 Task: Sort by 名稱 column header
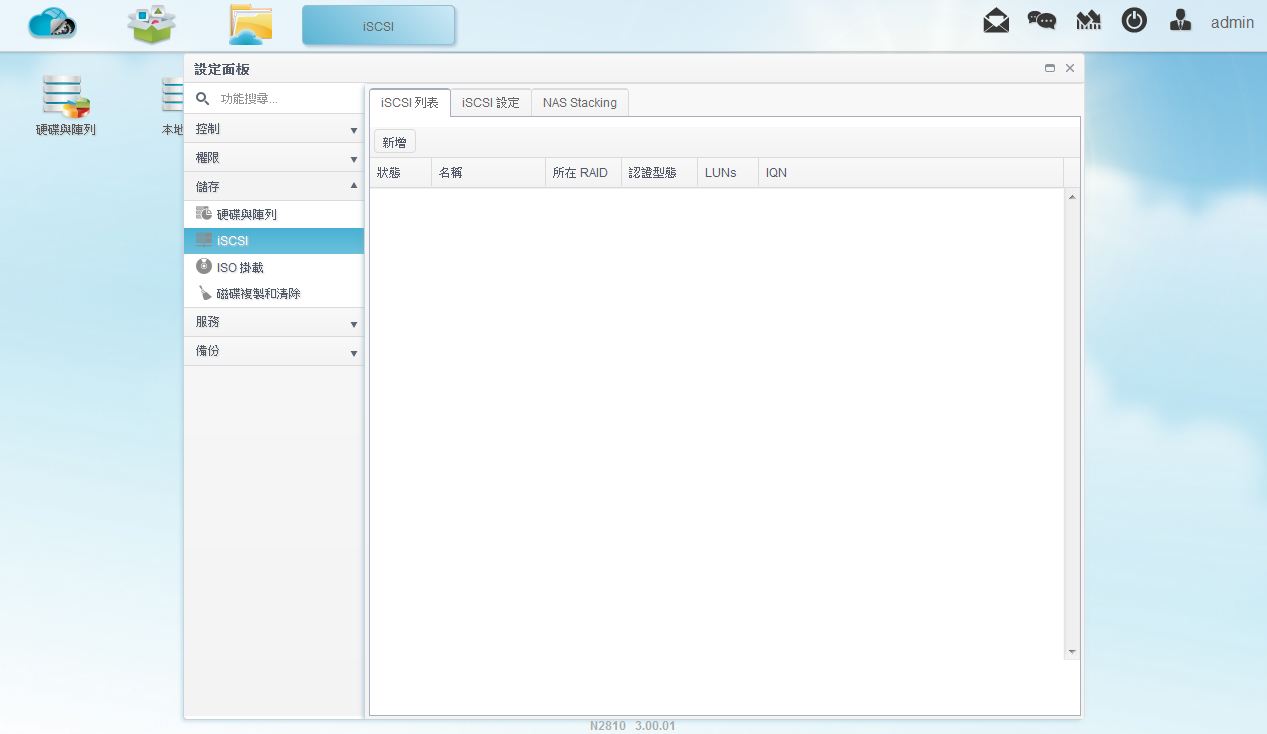tap(489, 173)
